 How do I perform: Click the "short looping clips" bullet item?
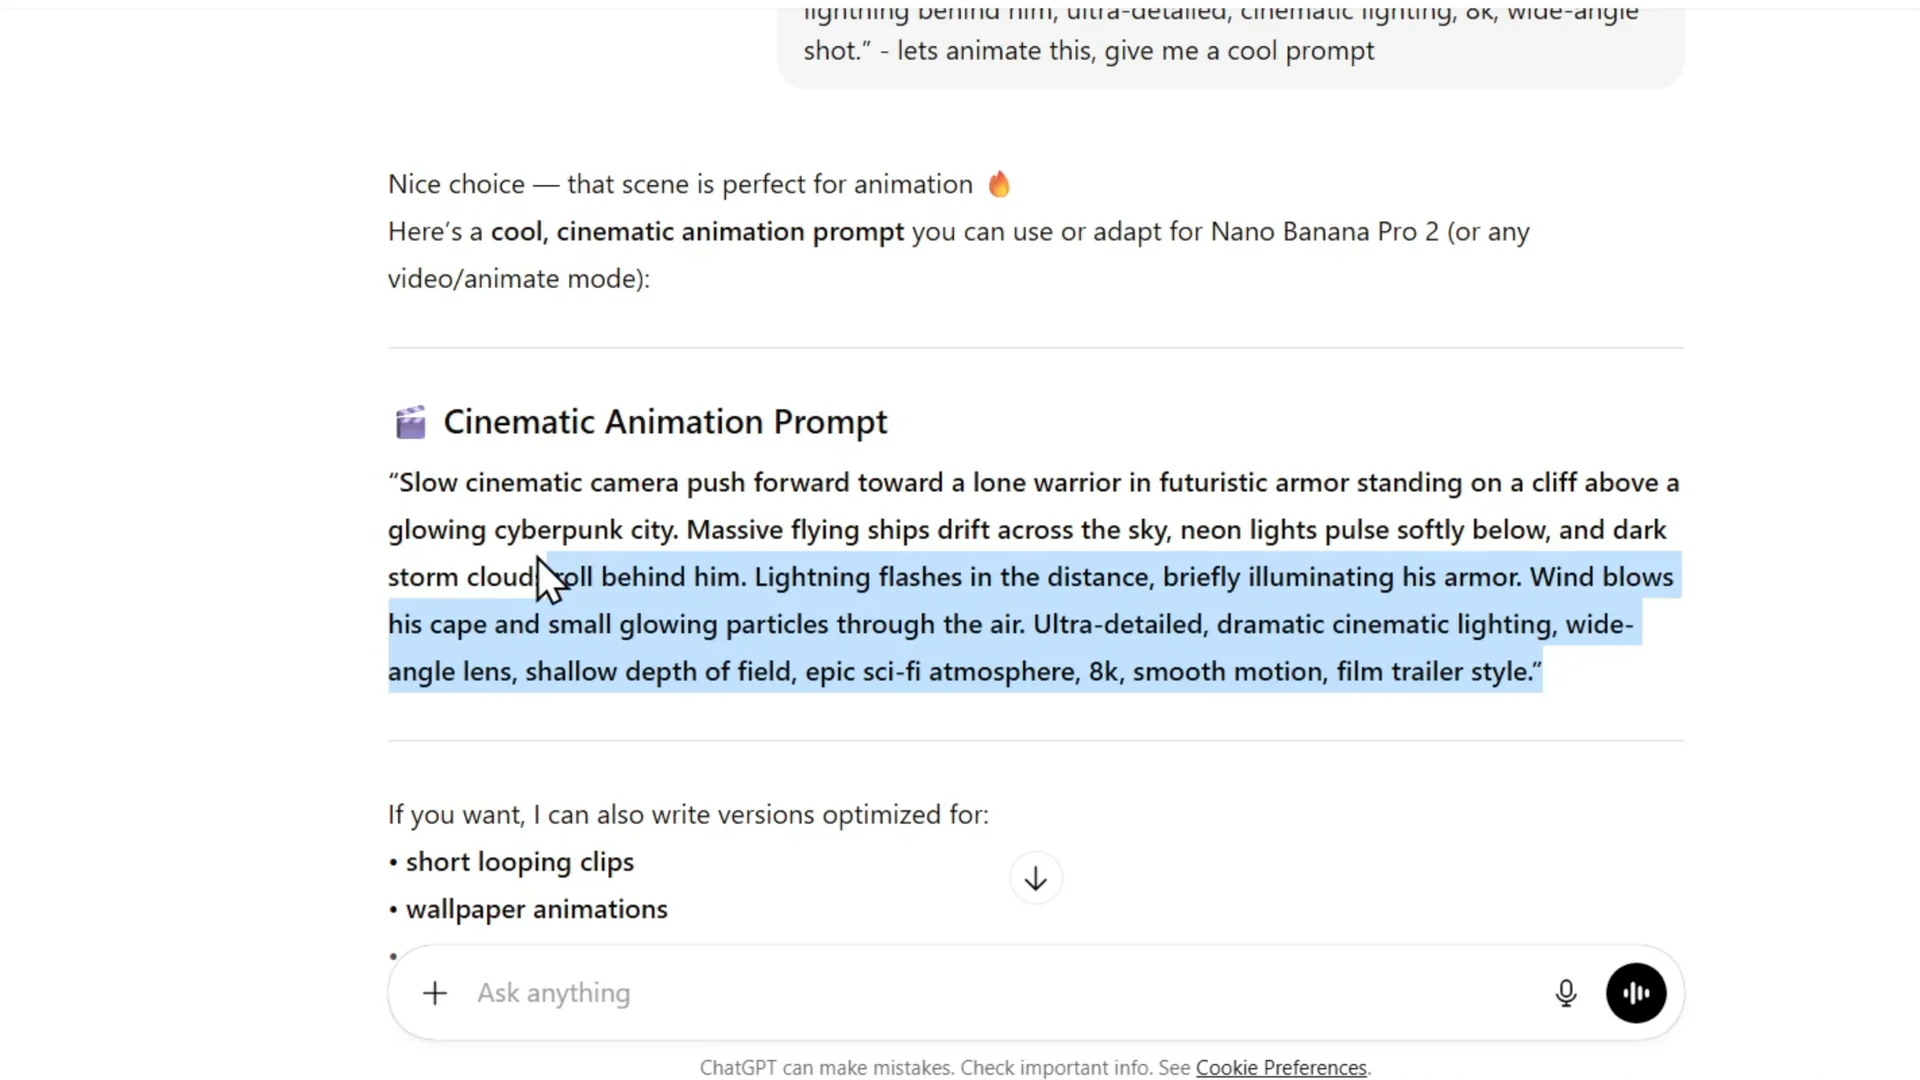[519, 862]
